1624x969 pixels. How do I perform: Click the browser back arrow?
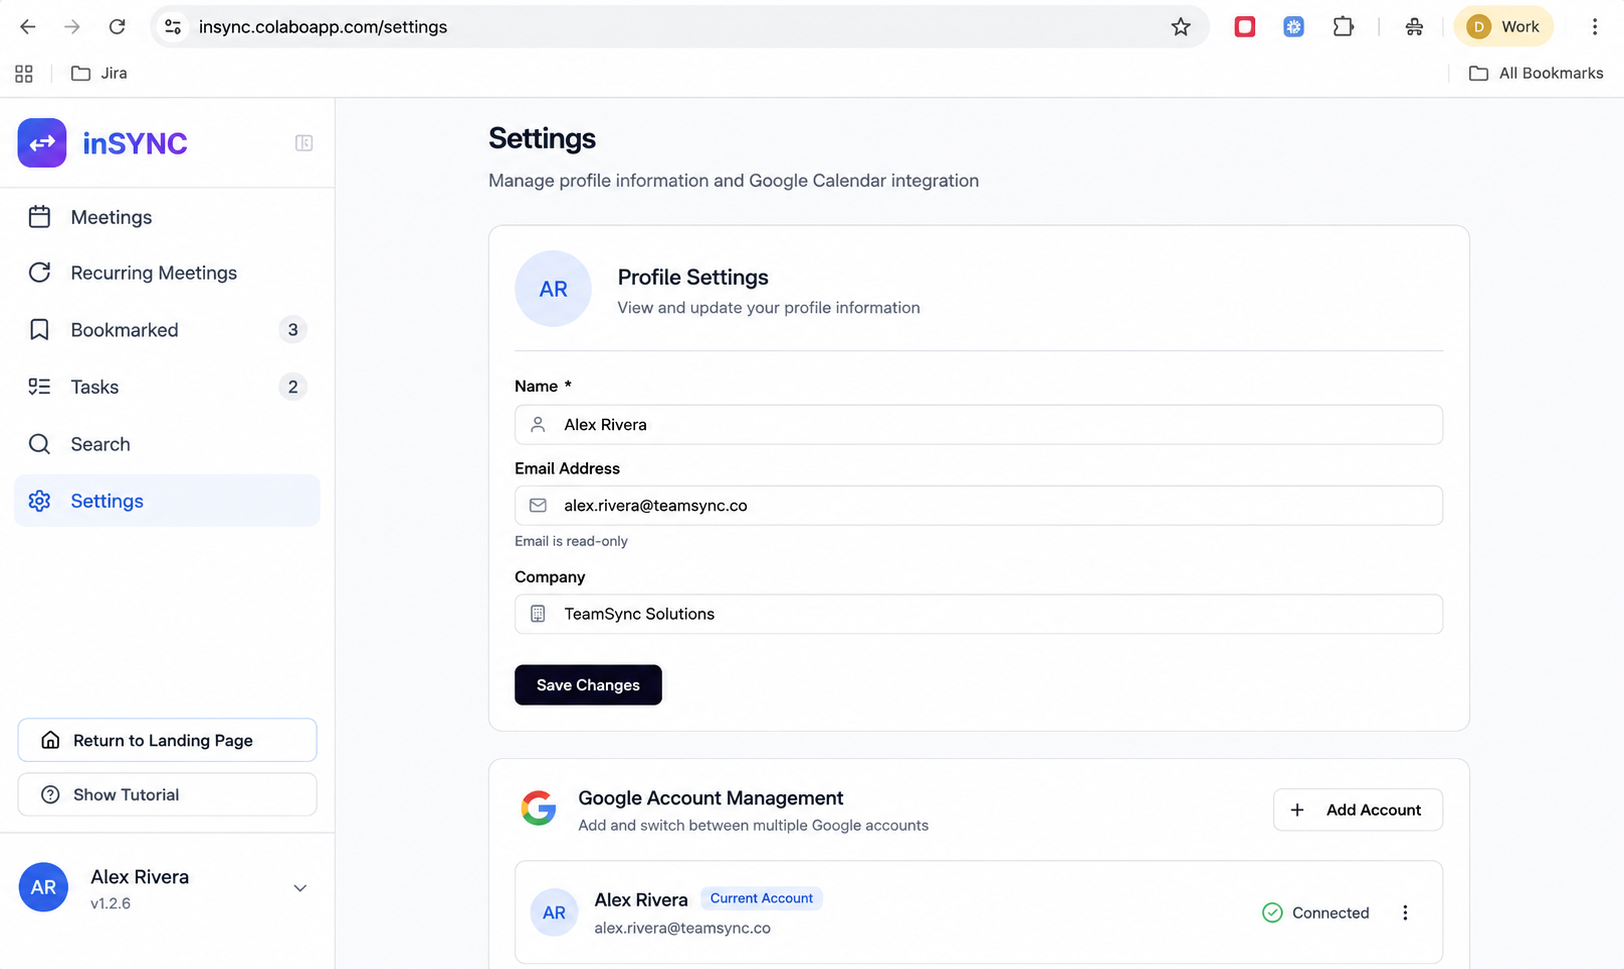(x=28, y=27)
